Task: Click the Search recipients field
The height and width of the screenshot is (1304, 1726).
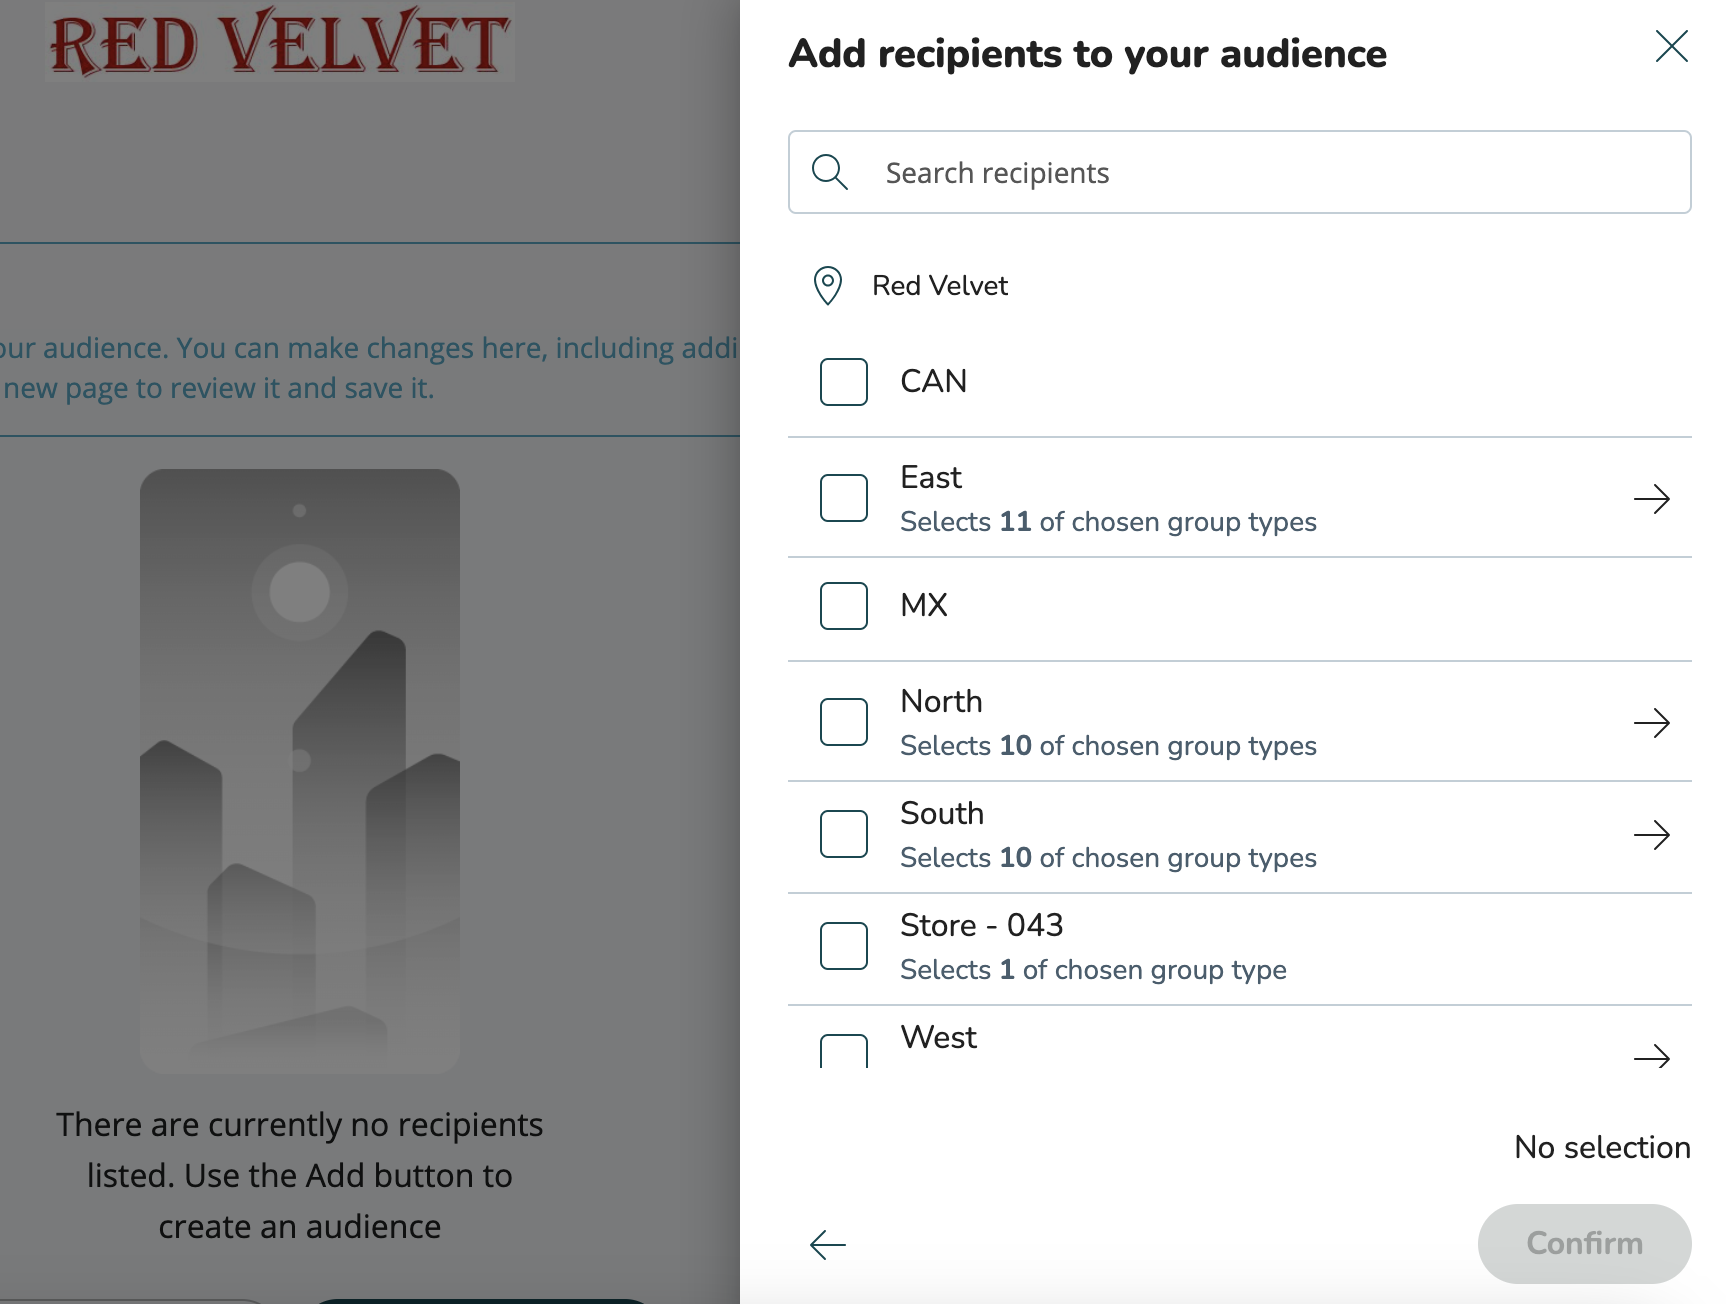Action: click(x=1239, y=172)
